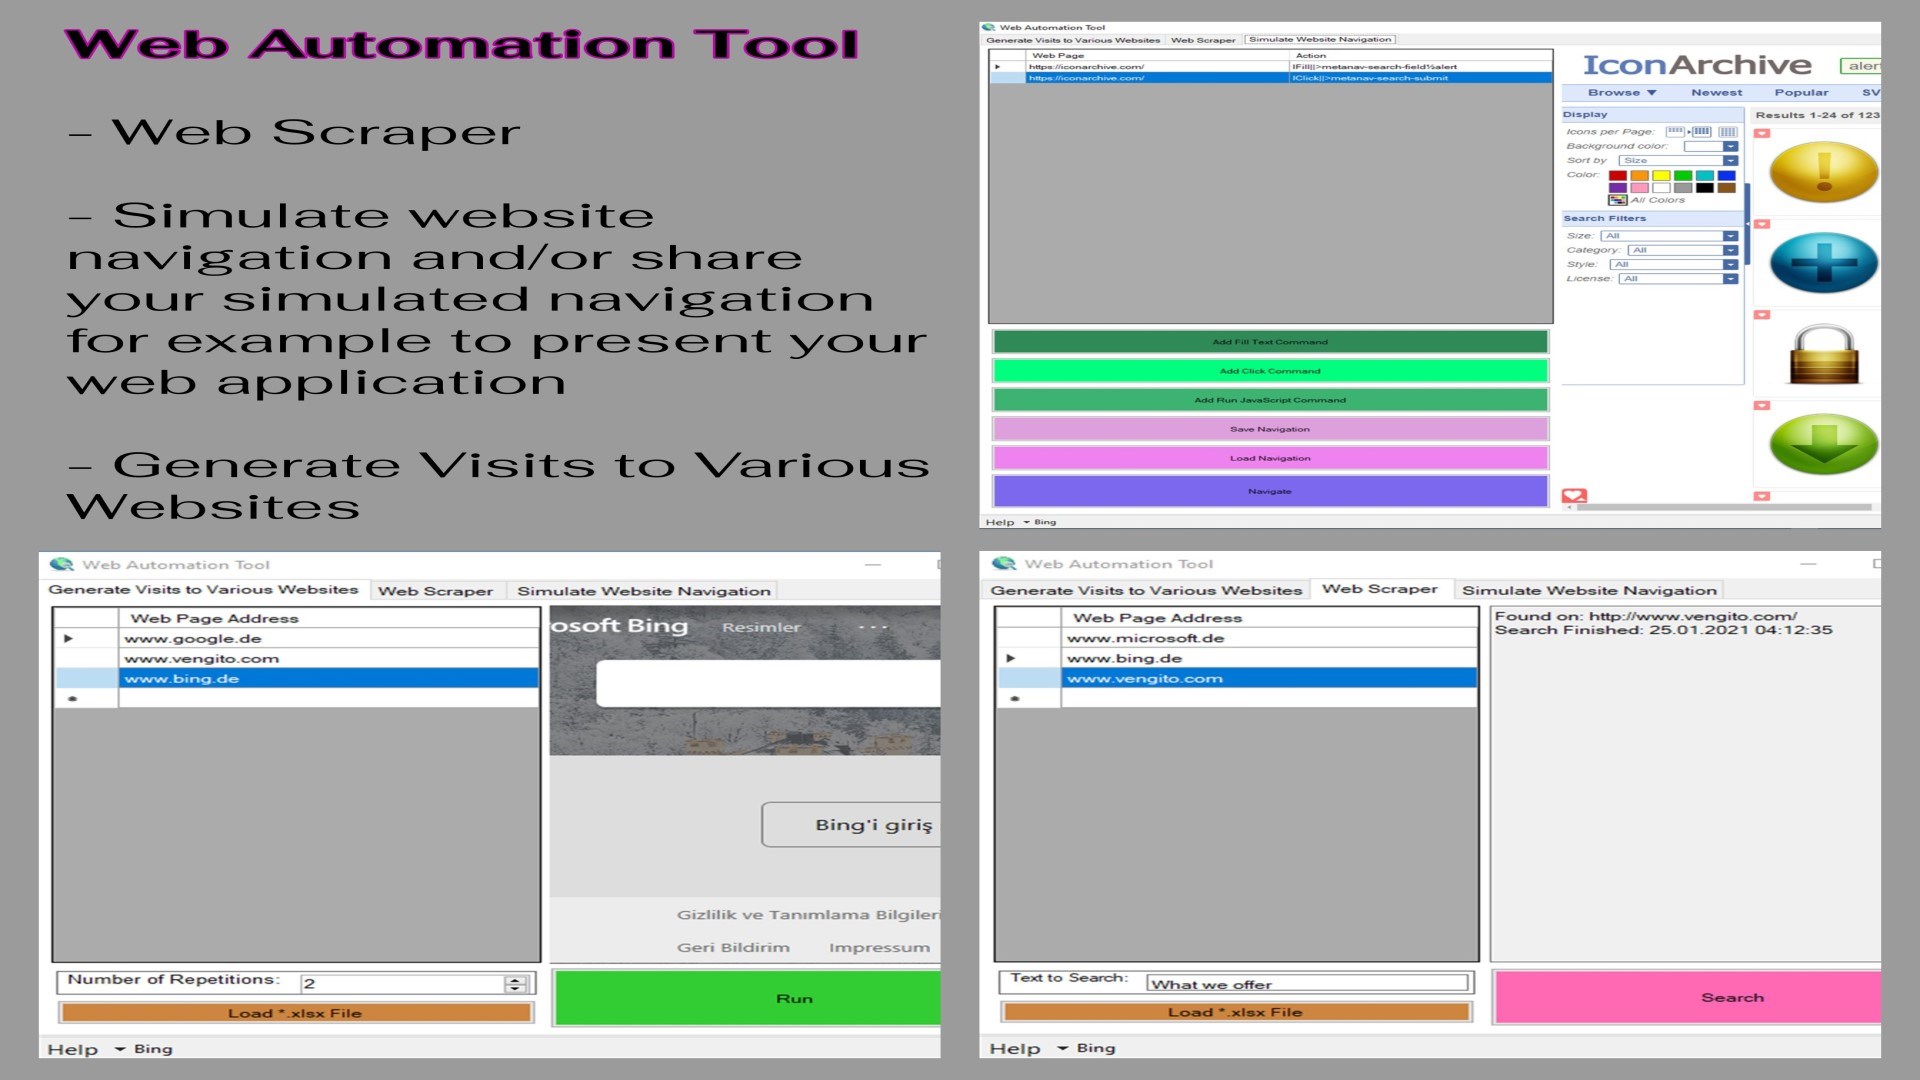This screenshot has width=1920, height=1080.
Task: Click the yellow exclamation alert icon
Action: (1823, 171)
